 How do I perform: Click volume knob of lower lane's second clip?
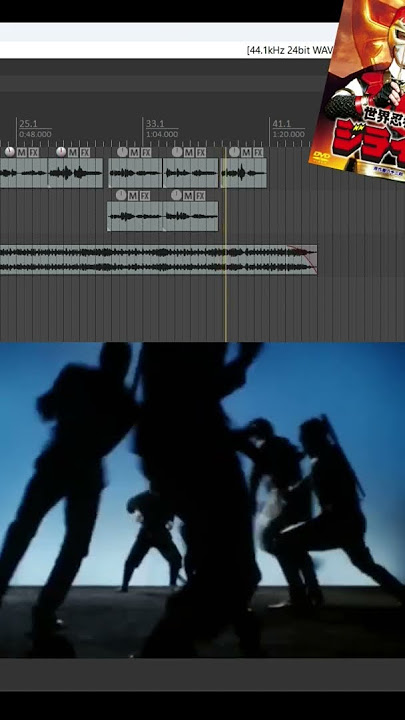coord(176,195)
